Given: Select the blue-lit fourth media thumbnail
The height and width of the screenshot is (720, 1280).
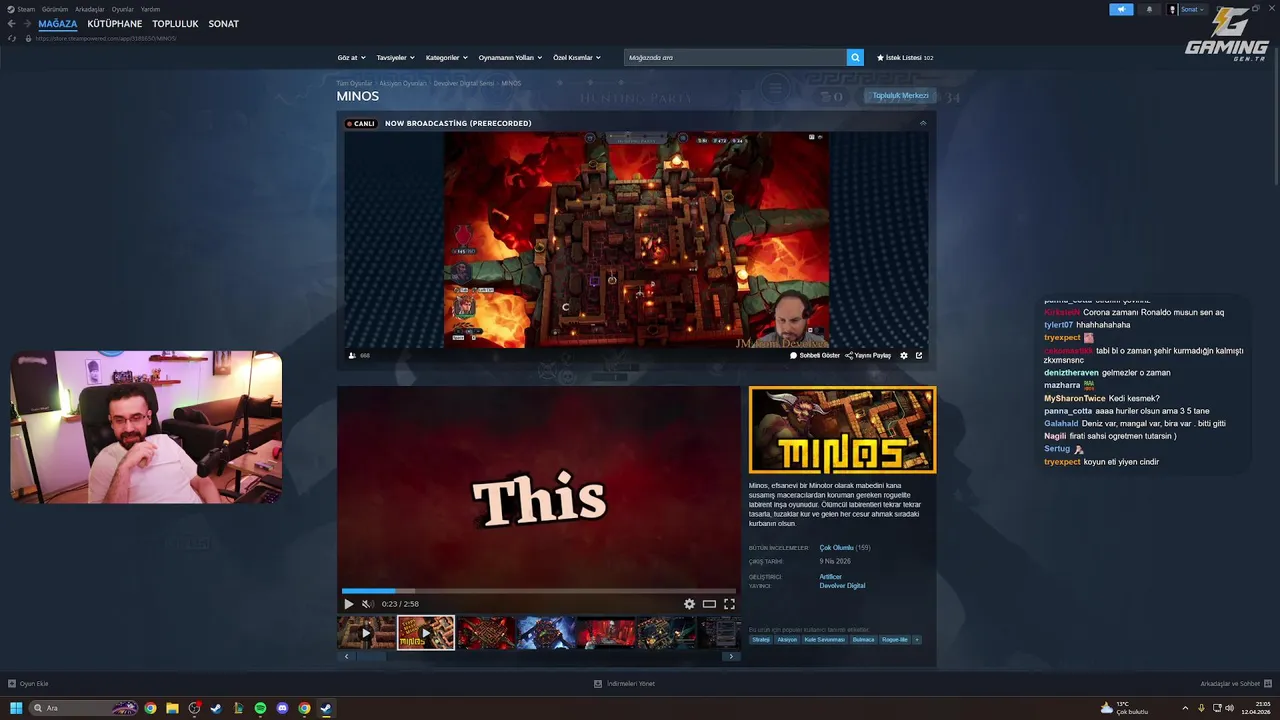Looking at the screenshot, I should tap(546, 633).
